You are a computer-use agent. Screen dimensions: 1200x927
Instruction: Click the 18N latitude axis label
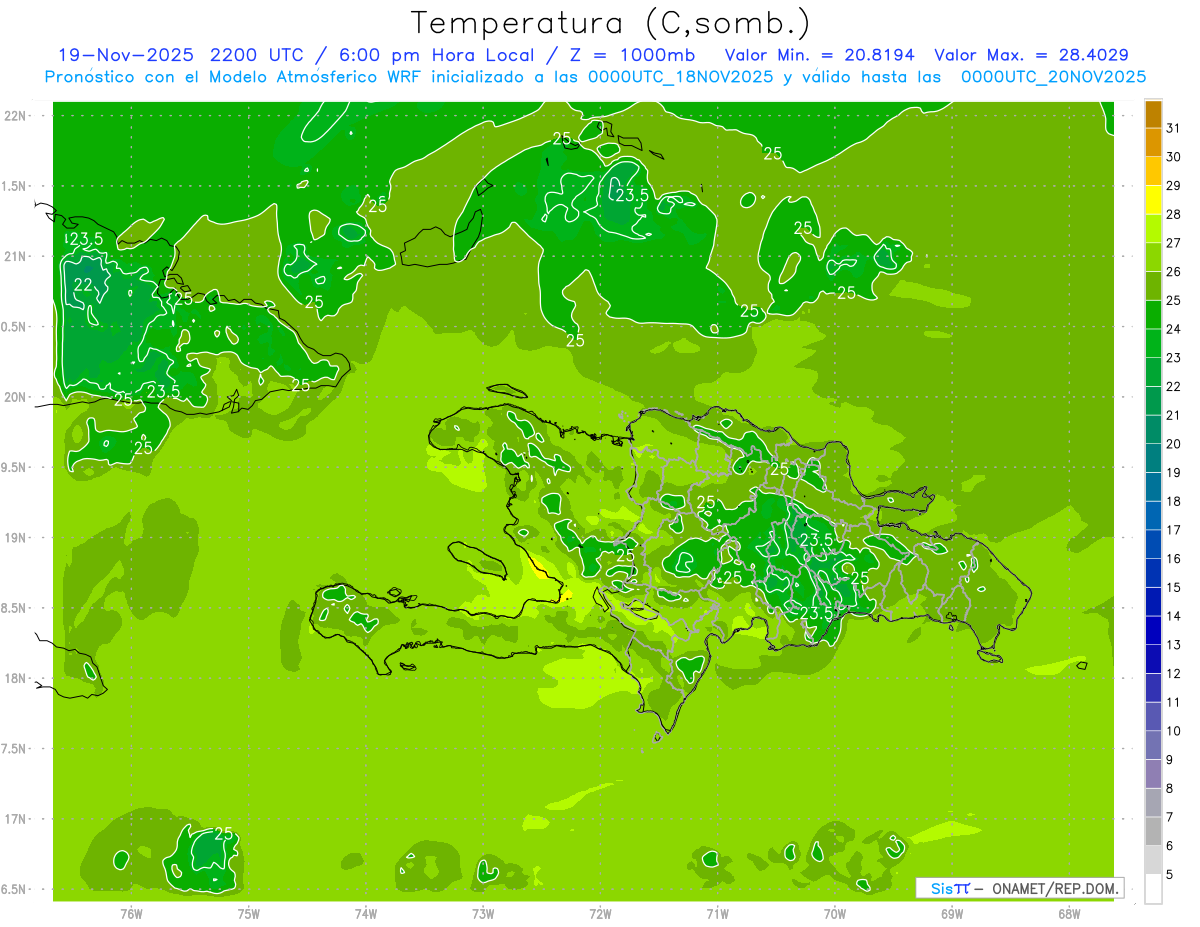(16, 678)
